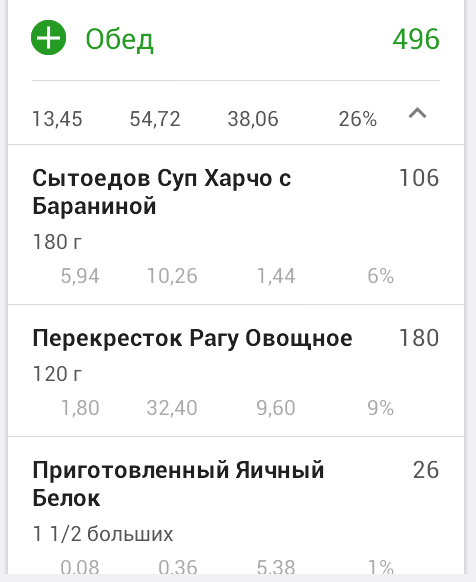Viewport: 476px width, 582px height.
Task: Collapse the Обед meal section with chevron
Action: [x=417, y=113]
